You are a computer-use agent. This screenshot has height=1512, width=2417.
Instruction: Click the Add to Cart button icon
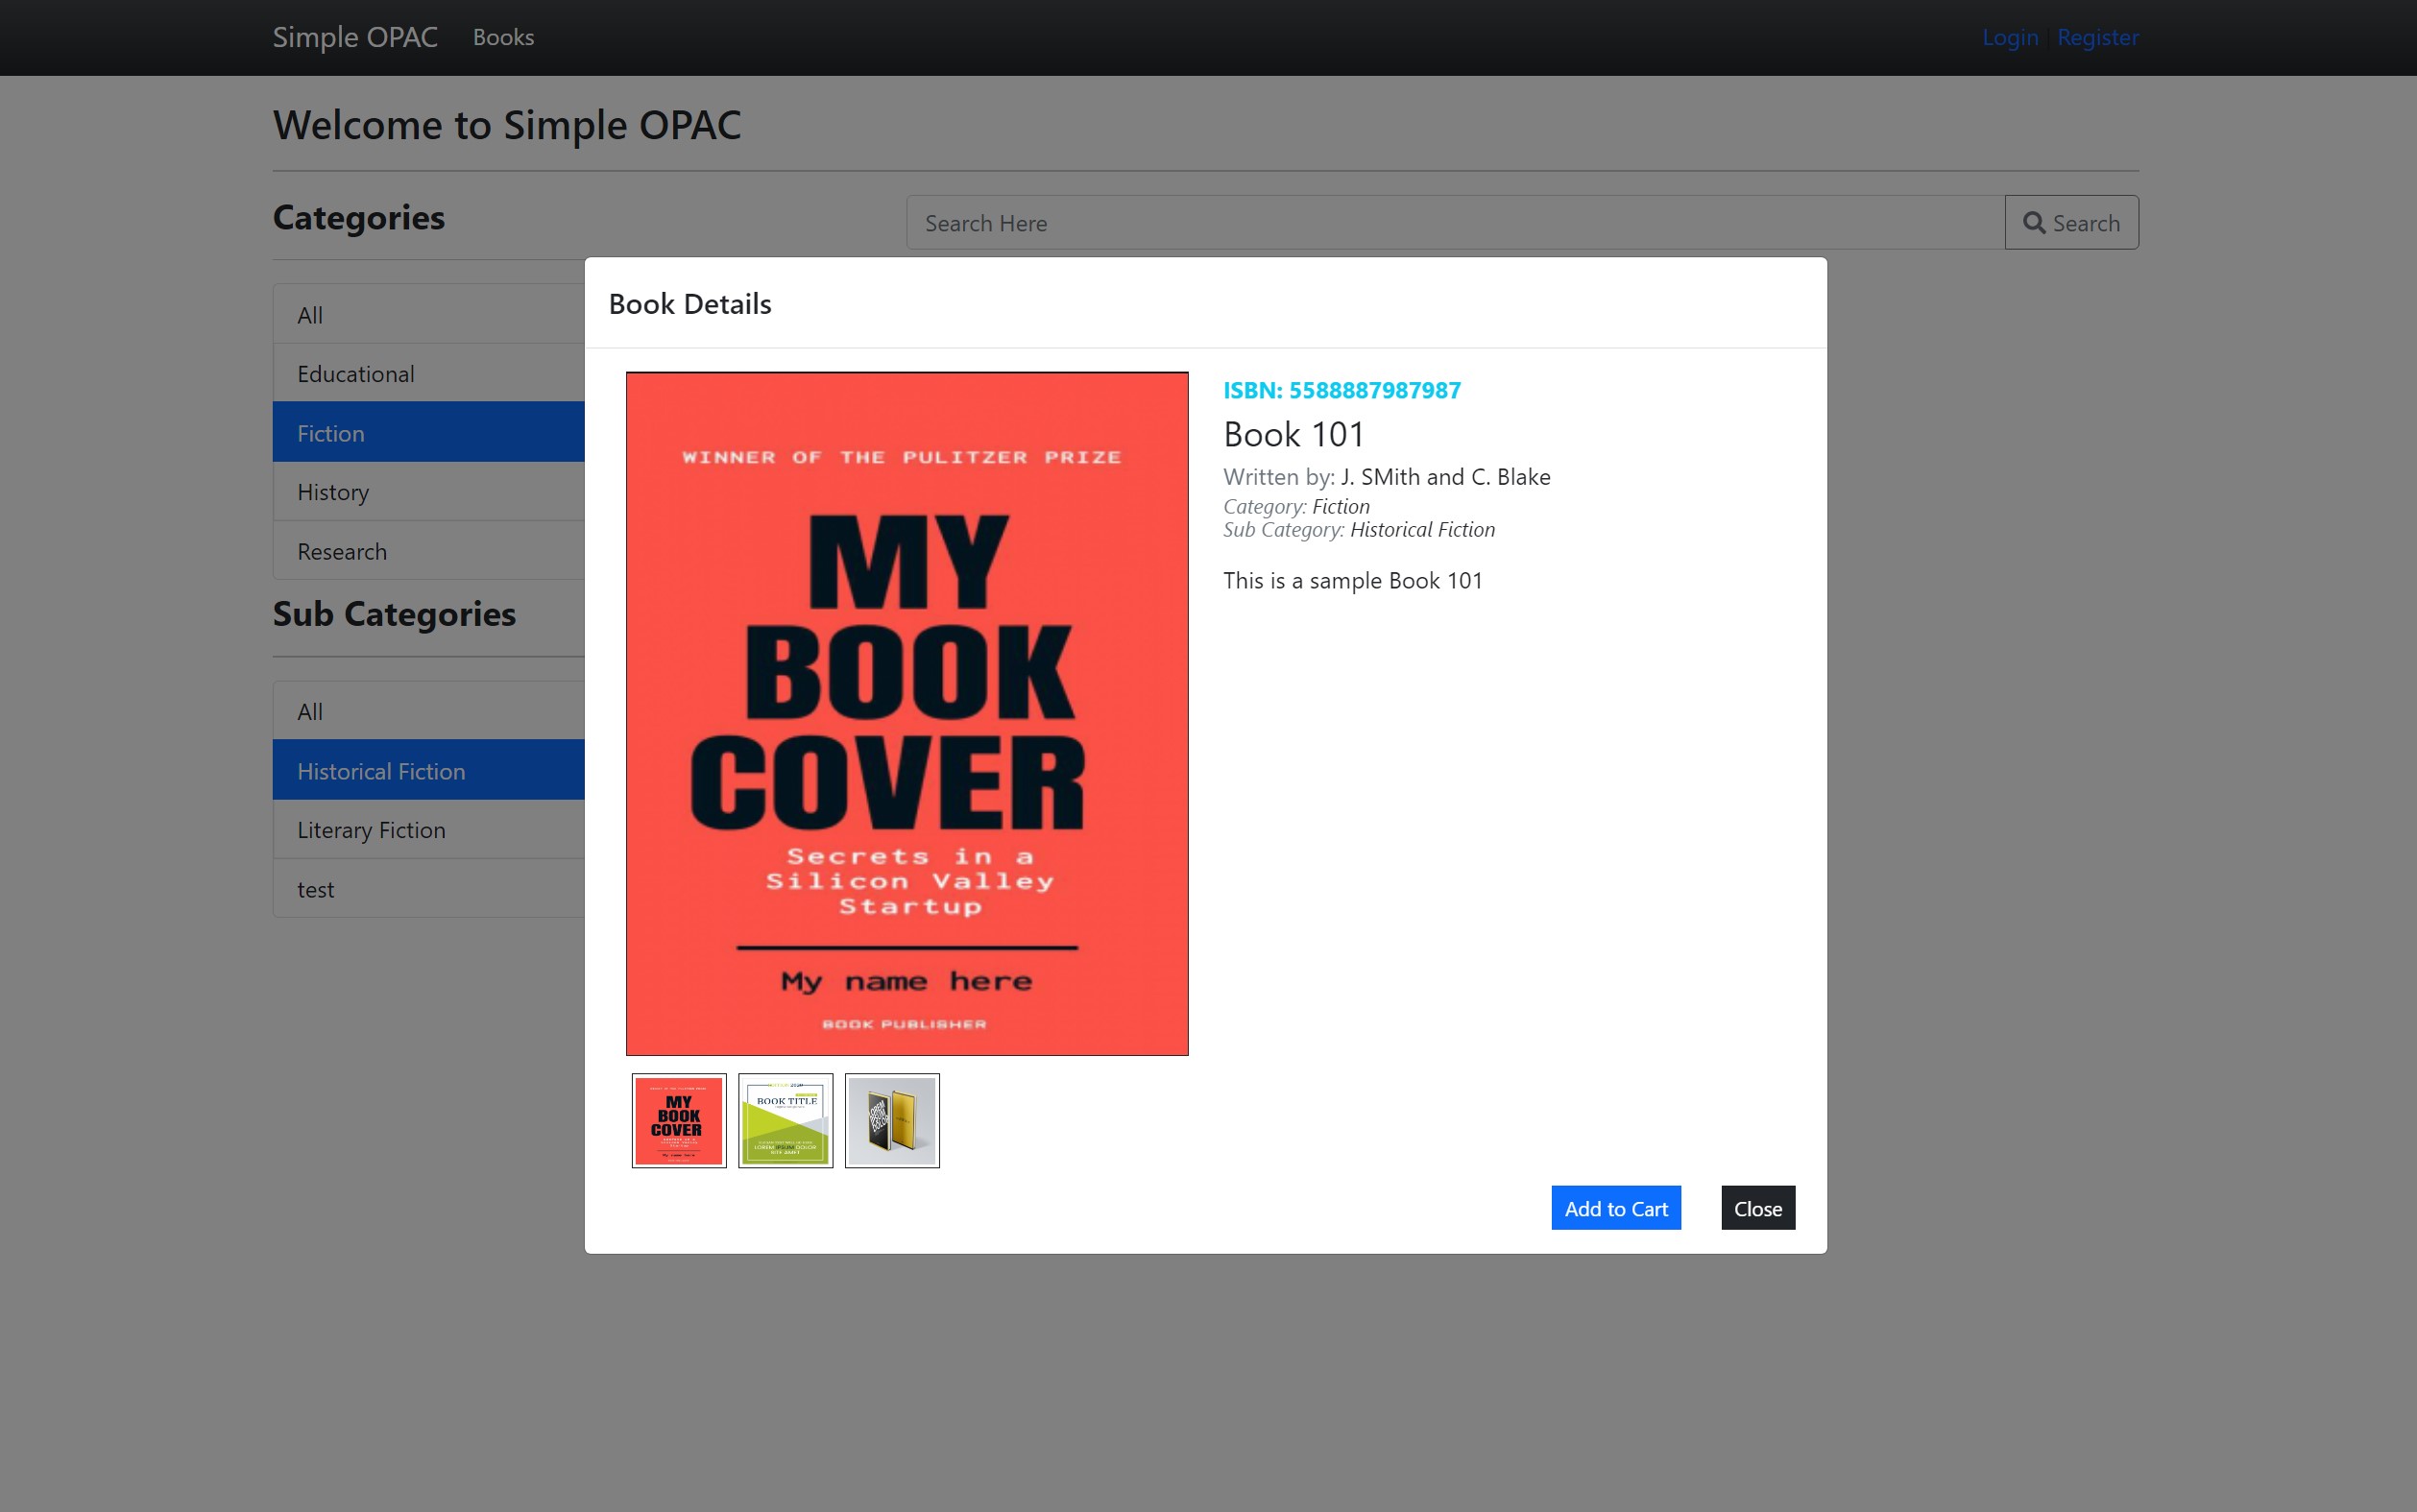click(1615, 1207)
